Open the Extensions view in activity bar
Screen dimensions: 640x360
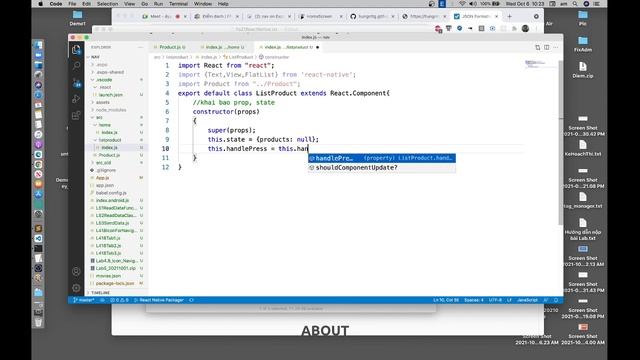coord(76,116)
